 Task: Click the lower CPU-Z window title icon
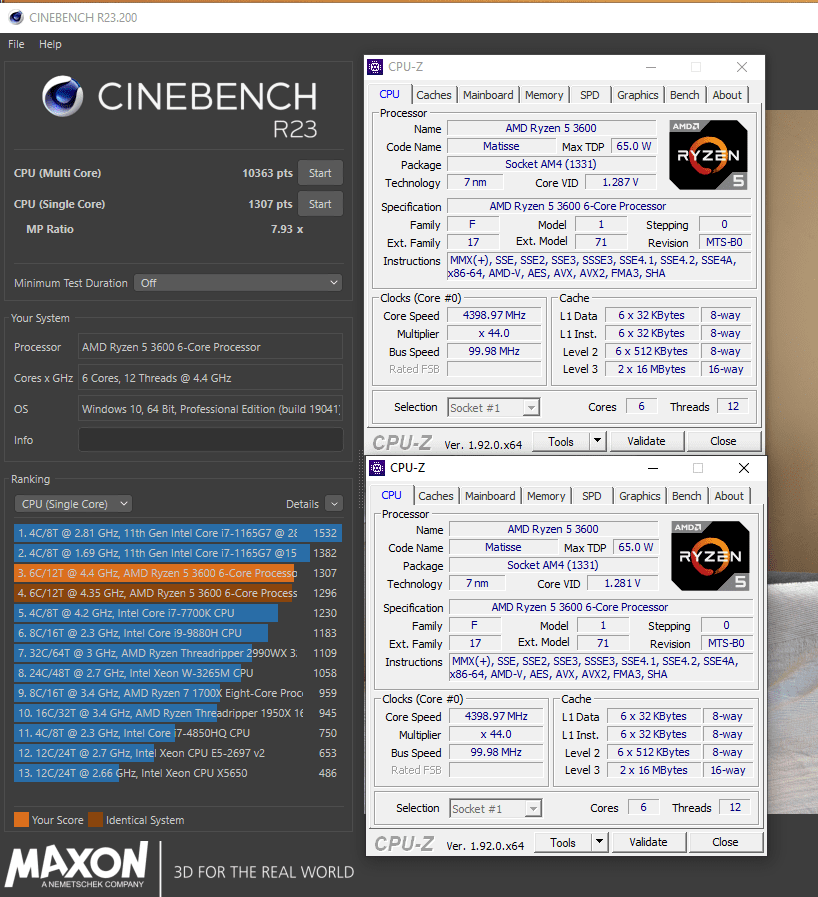click(377, 468)
